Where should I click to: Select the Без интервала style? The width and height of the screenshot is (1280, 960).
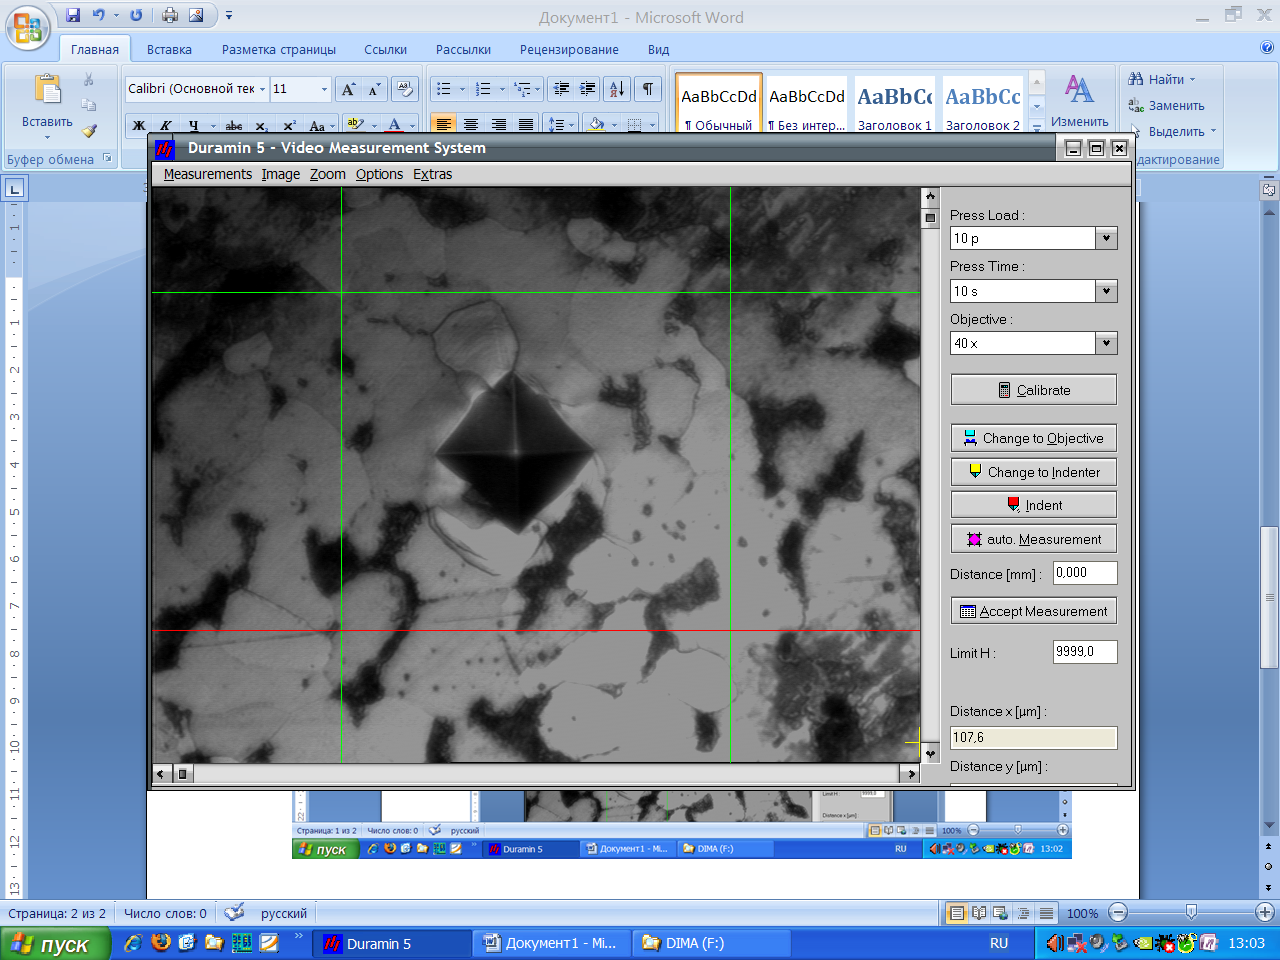point(806,104)
